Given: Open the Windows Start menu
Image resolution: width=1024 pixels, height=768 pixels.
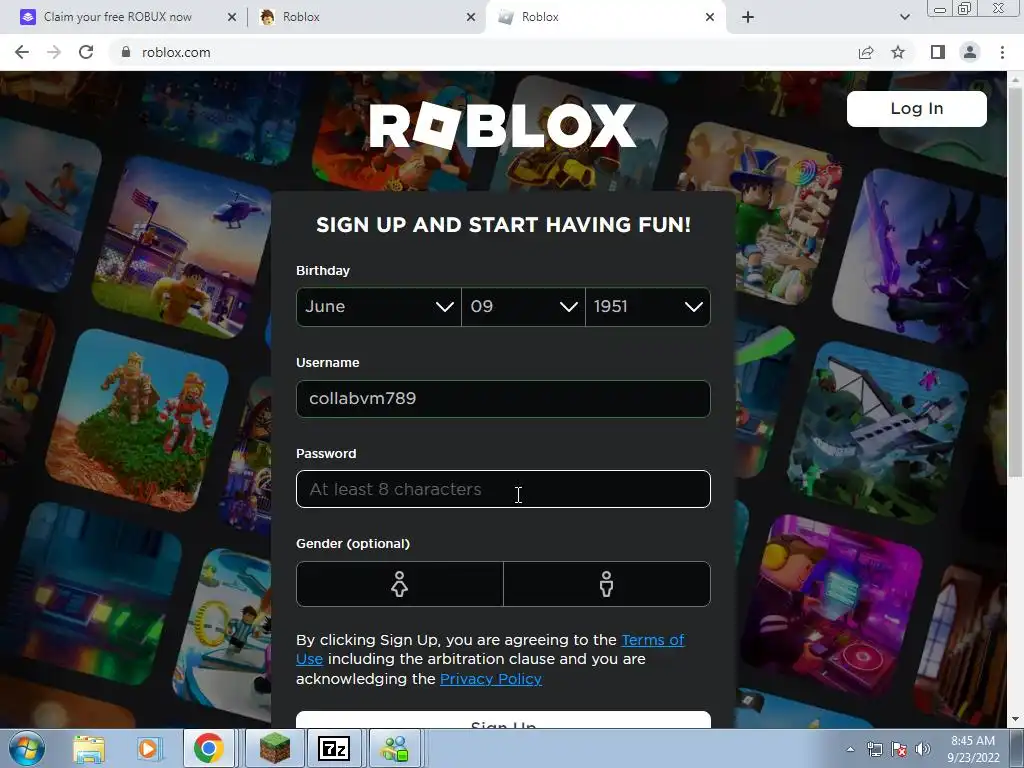Looking at the screenshot, I should pyautogui.click(x=27, y=748).
